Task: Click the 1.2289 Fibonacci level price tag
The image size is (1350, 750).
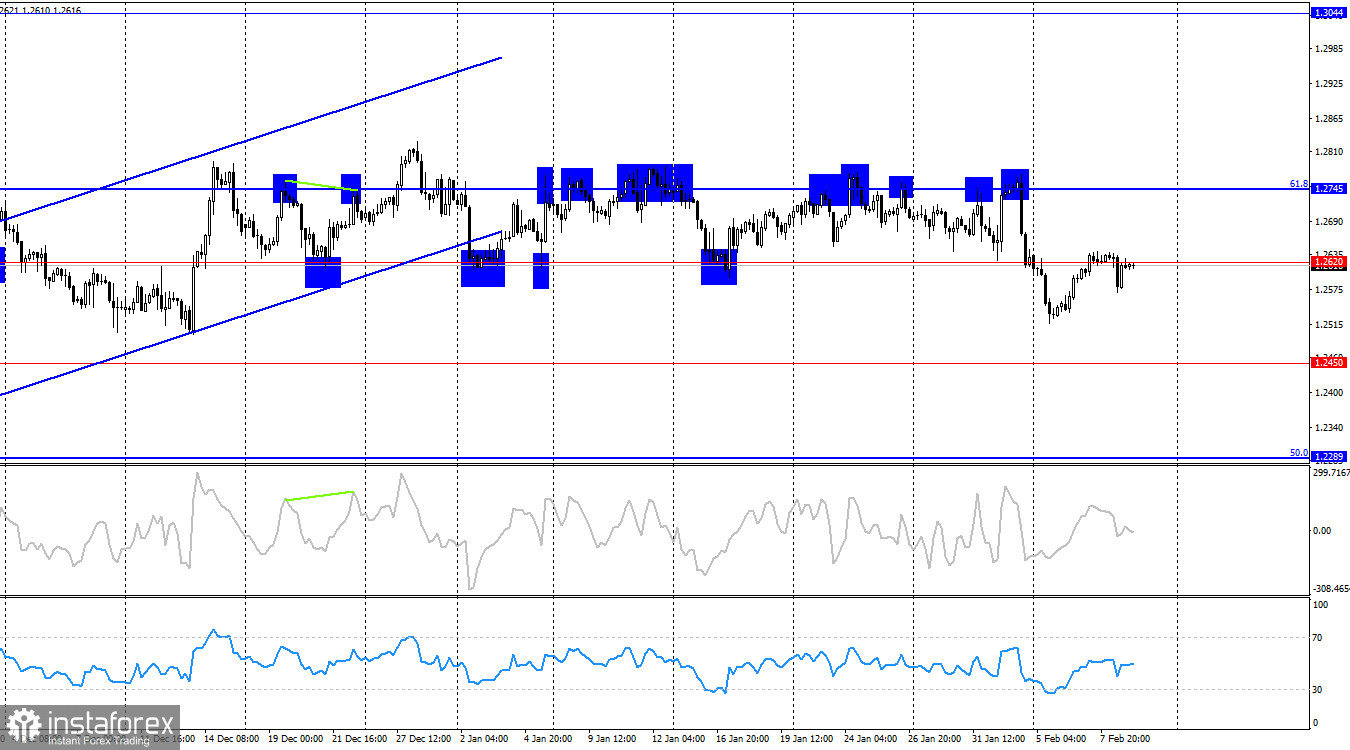Action: click(x=1329, y=457)
